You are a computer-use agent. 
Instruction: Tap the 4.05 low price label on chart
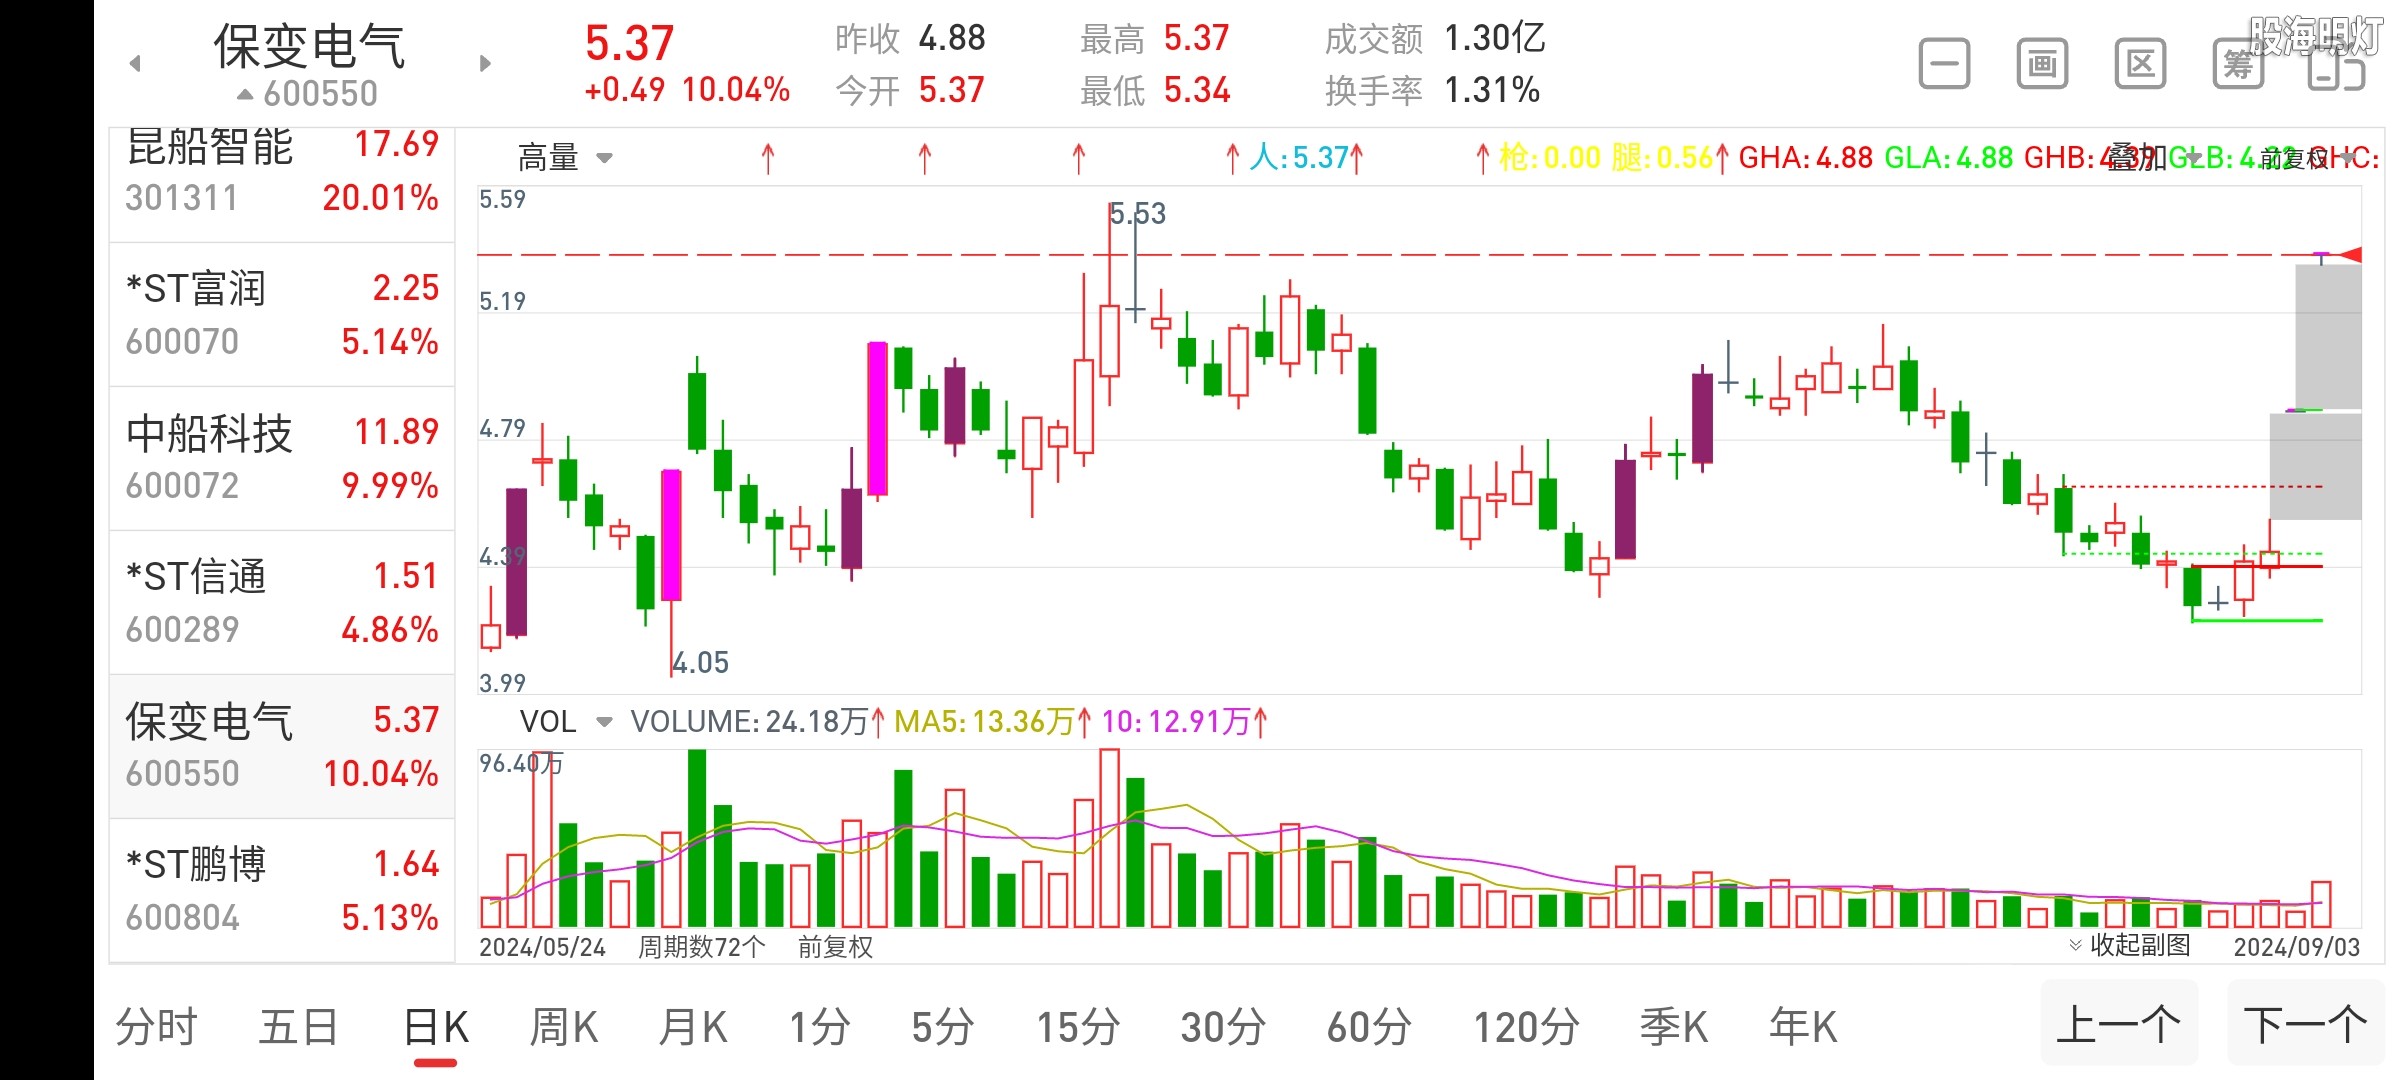pos(700,663)
